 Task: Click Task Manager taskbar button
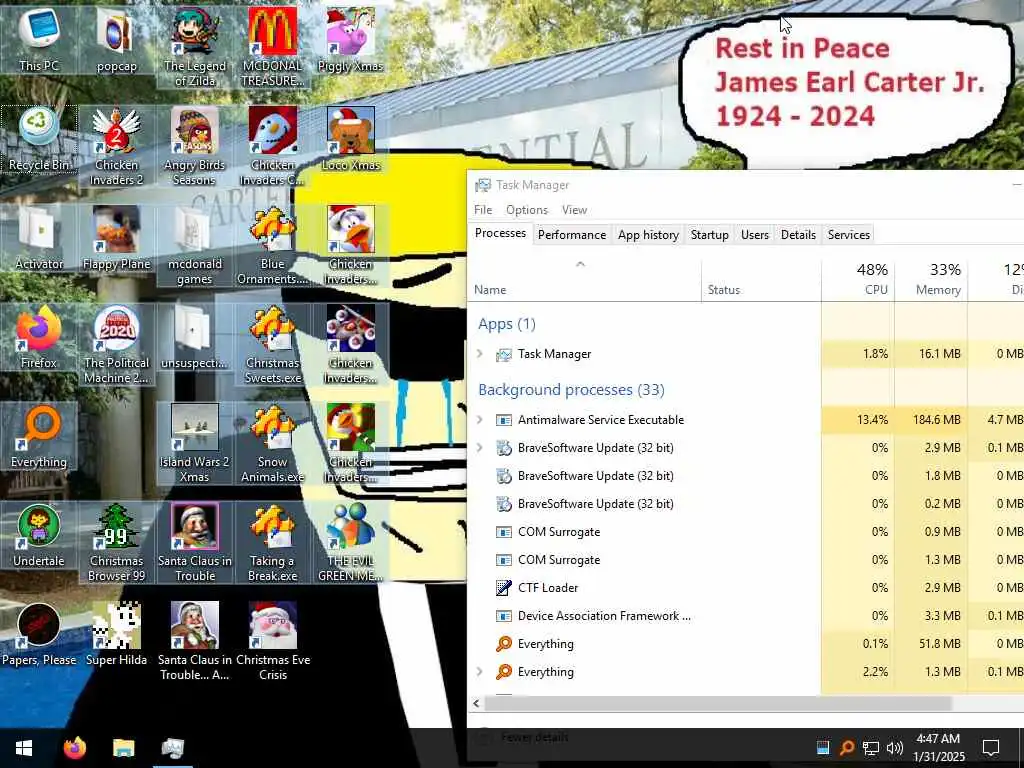click(172, 748)
